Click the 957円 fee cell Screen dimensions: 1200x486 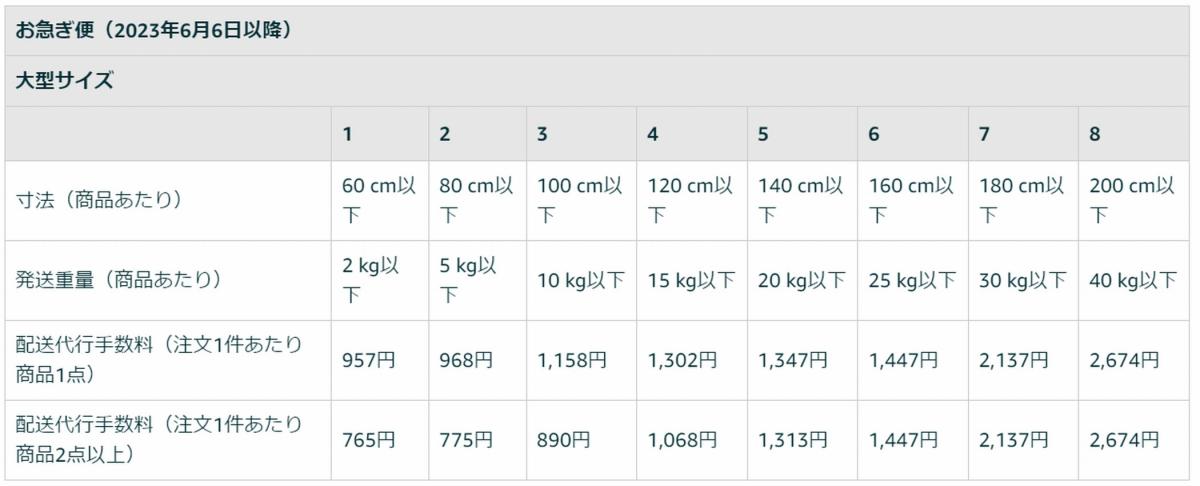[x=369, y=360]
